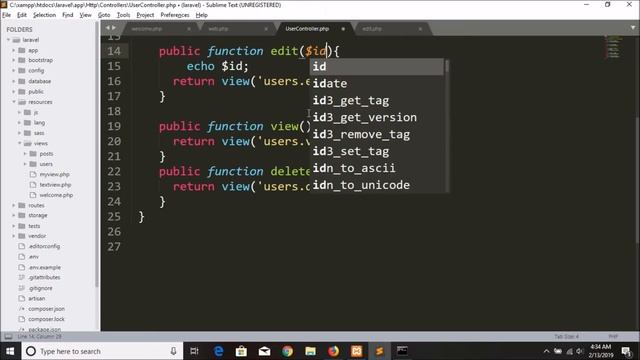The width and height of the screenshot is (640, 360).
Task: Close the welcome.php tab
Action: pos(189,29)
